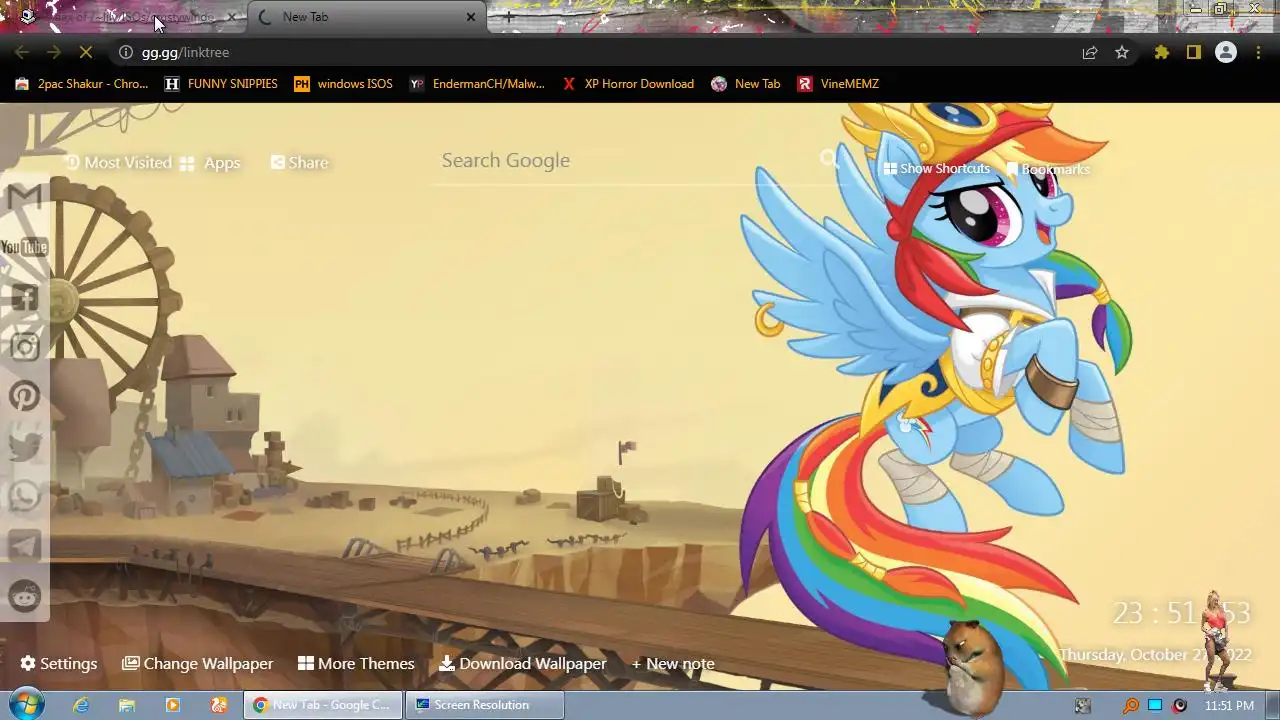1280x720 pixels.
Task: Click the 11:51 PM tray clock
Action: (1229, 705)
